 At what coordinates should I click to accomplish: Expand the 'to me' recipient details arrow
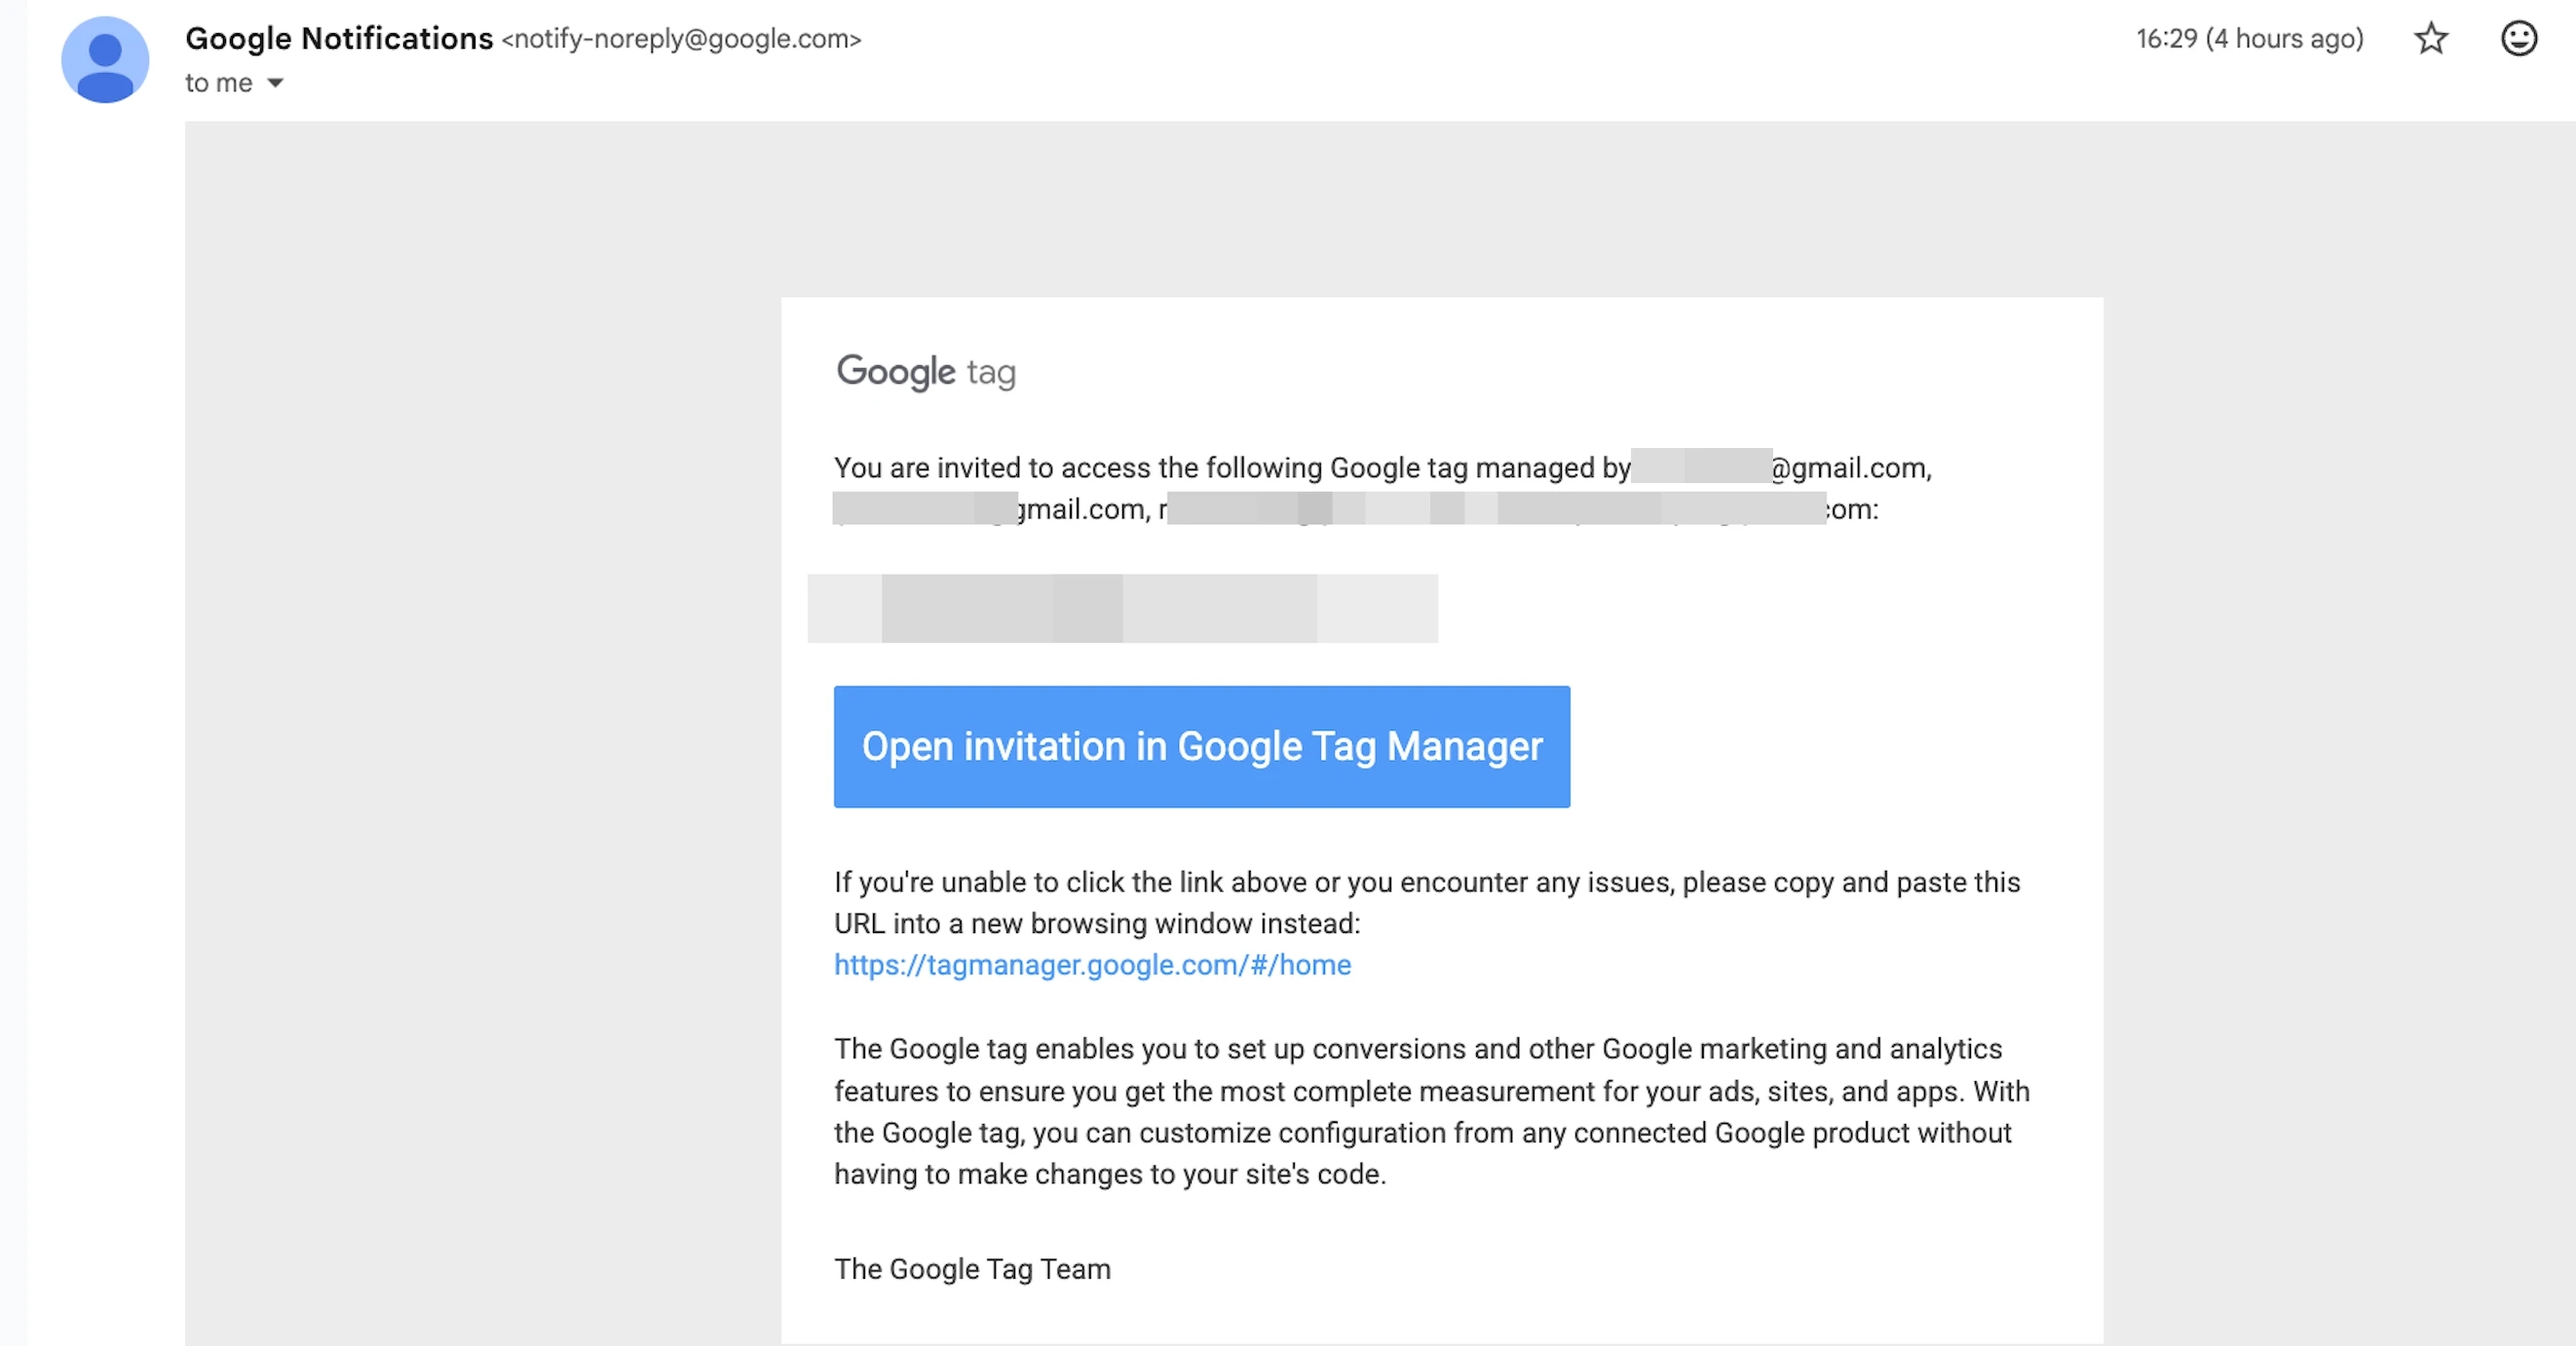275,83
